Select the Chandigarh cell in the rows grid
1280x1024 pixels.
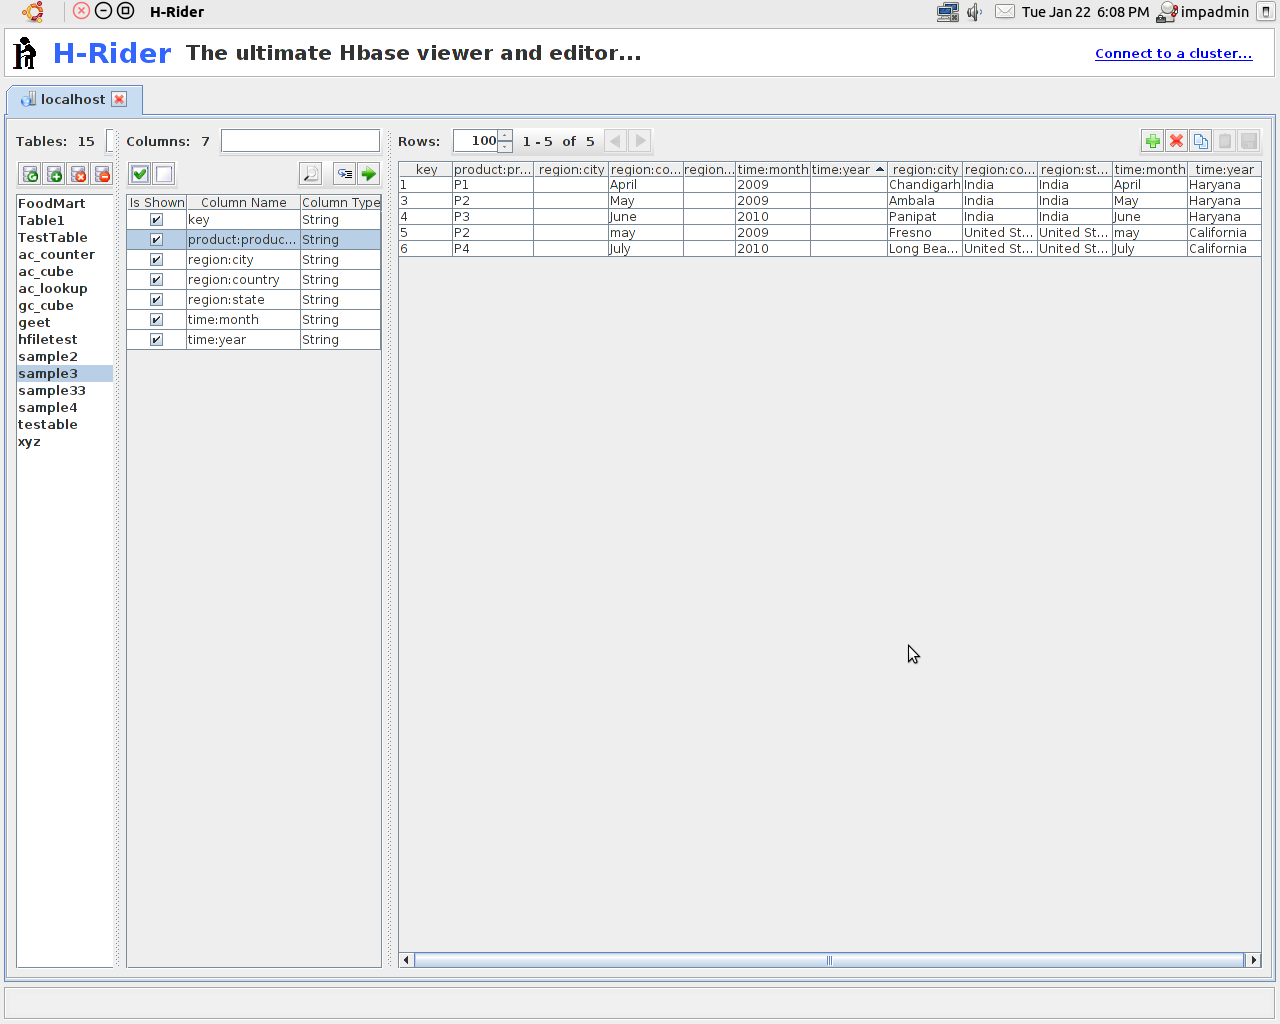tap(924, 185)
